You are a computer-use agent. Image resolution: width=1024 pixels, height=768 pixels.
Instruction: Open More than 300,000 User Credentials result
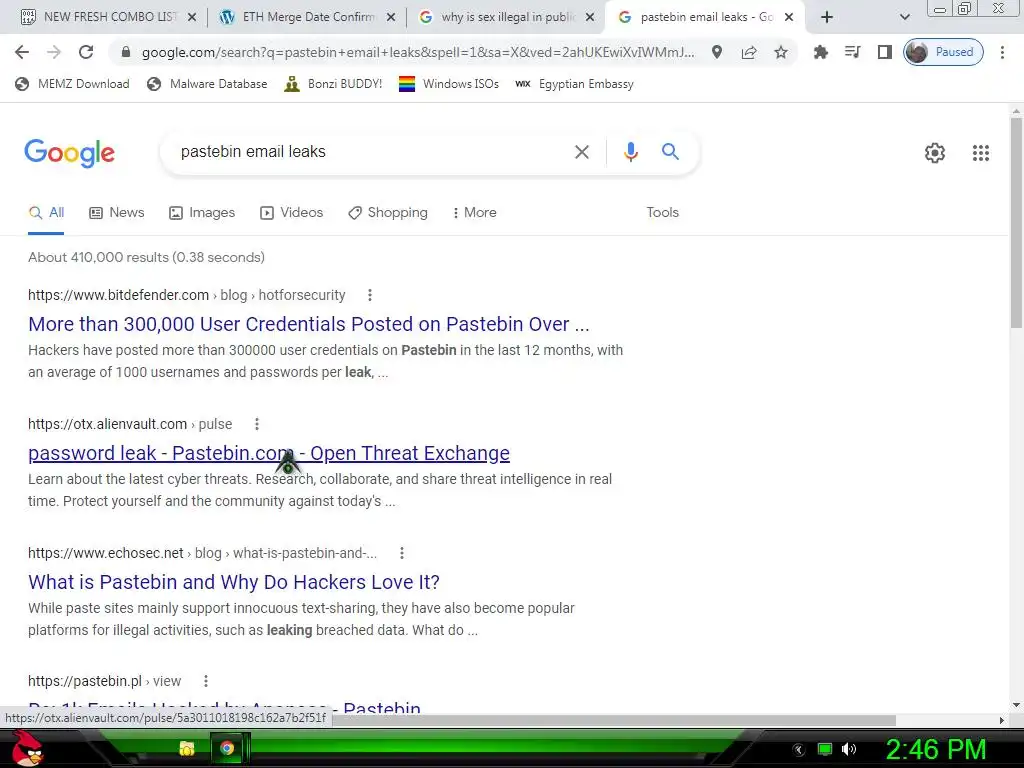pos(309,325)
